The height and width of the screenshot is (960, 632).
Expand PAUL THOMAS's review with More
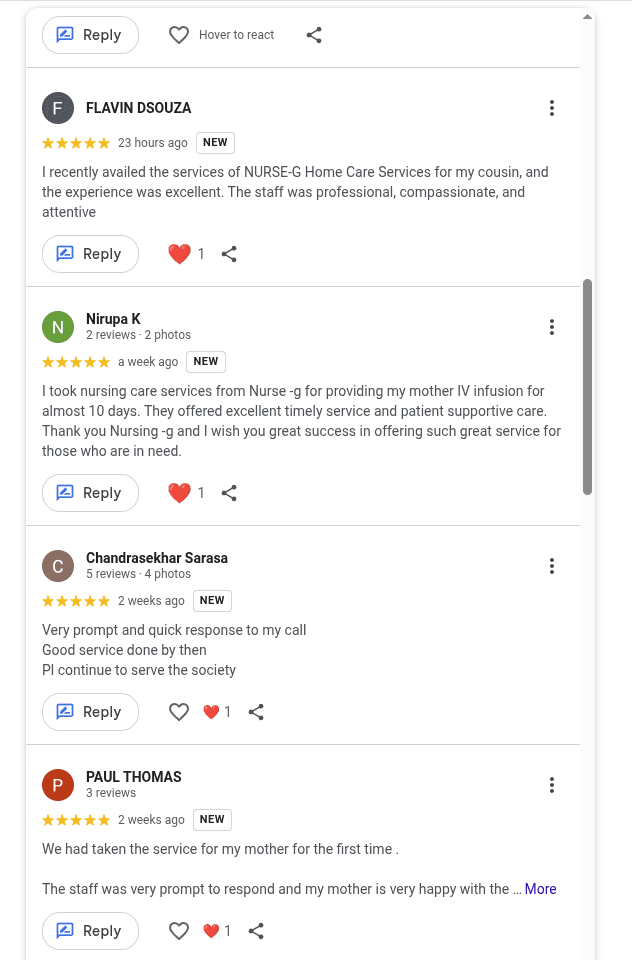(x=540, y=889)
